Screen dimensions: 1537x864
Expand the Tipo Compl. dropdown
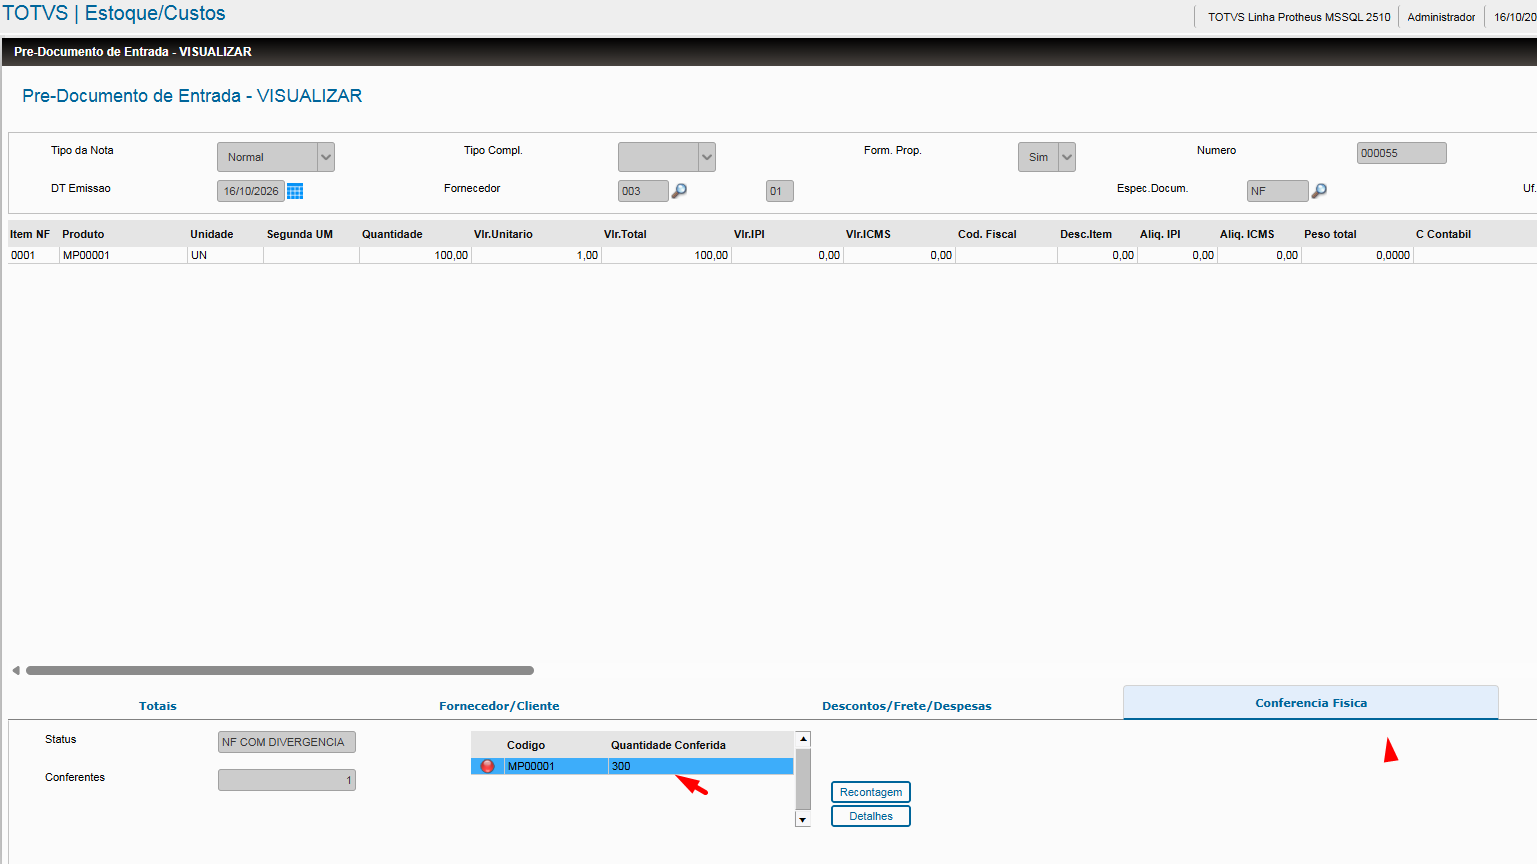tap(706, 157)
